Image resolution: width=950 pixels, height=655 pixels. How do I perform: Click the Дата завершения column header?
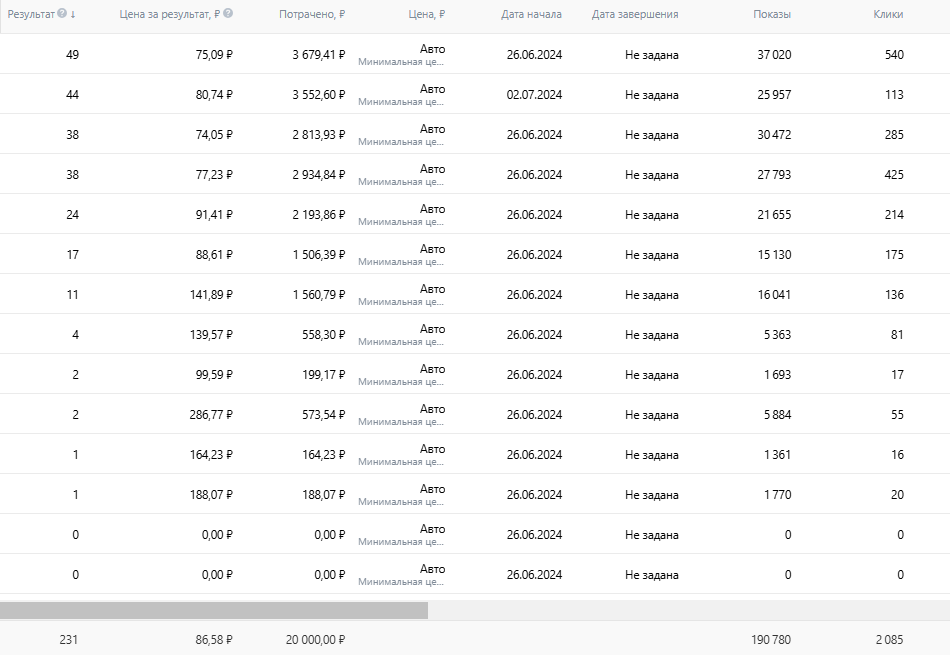pyautogui.click(x=635, y=15)
